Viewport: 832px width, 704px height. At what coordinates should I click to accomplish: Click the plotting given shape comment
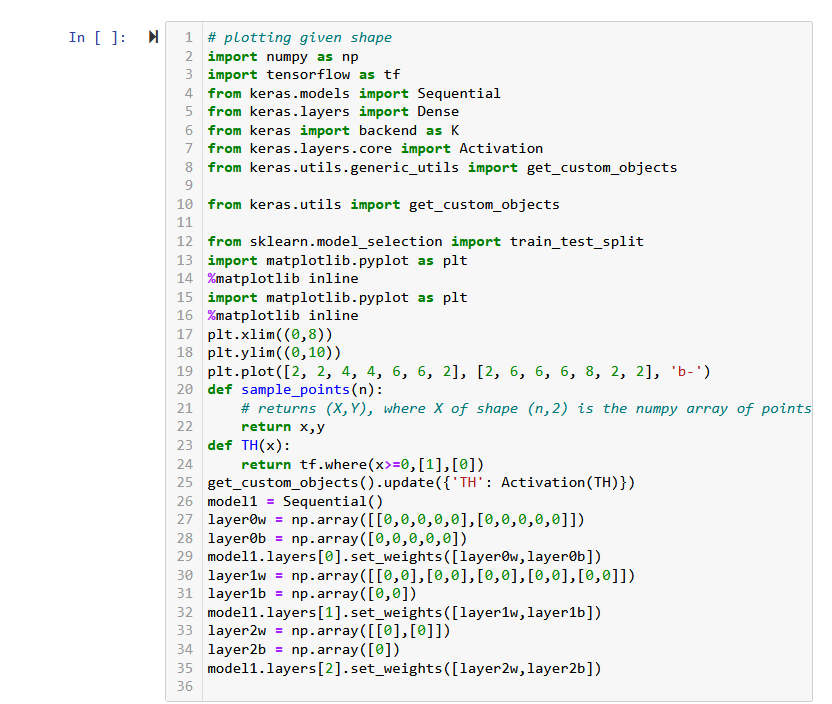click(300, 37)
